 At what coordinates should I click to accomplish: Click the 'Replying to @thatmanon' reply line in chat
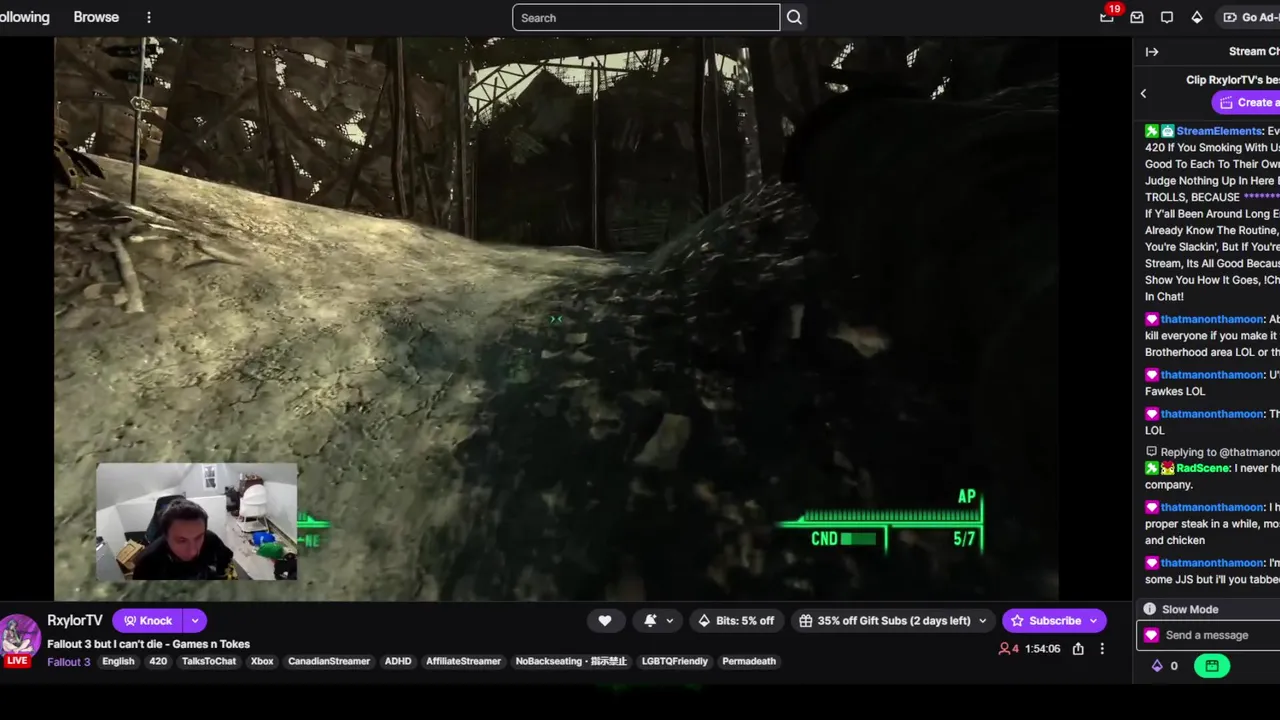pos(1213,452)
